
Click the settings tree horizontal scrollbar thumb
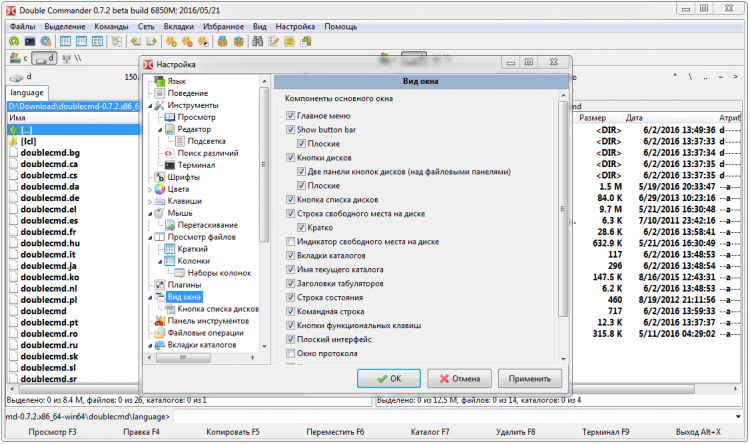[184, 357]
